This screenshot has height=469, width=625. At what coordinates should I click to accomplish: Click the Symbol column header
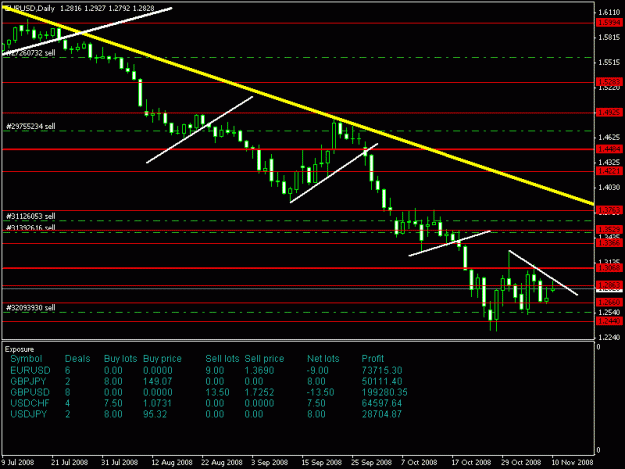point(26,359)
